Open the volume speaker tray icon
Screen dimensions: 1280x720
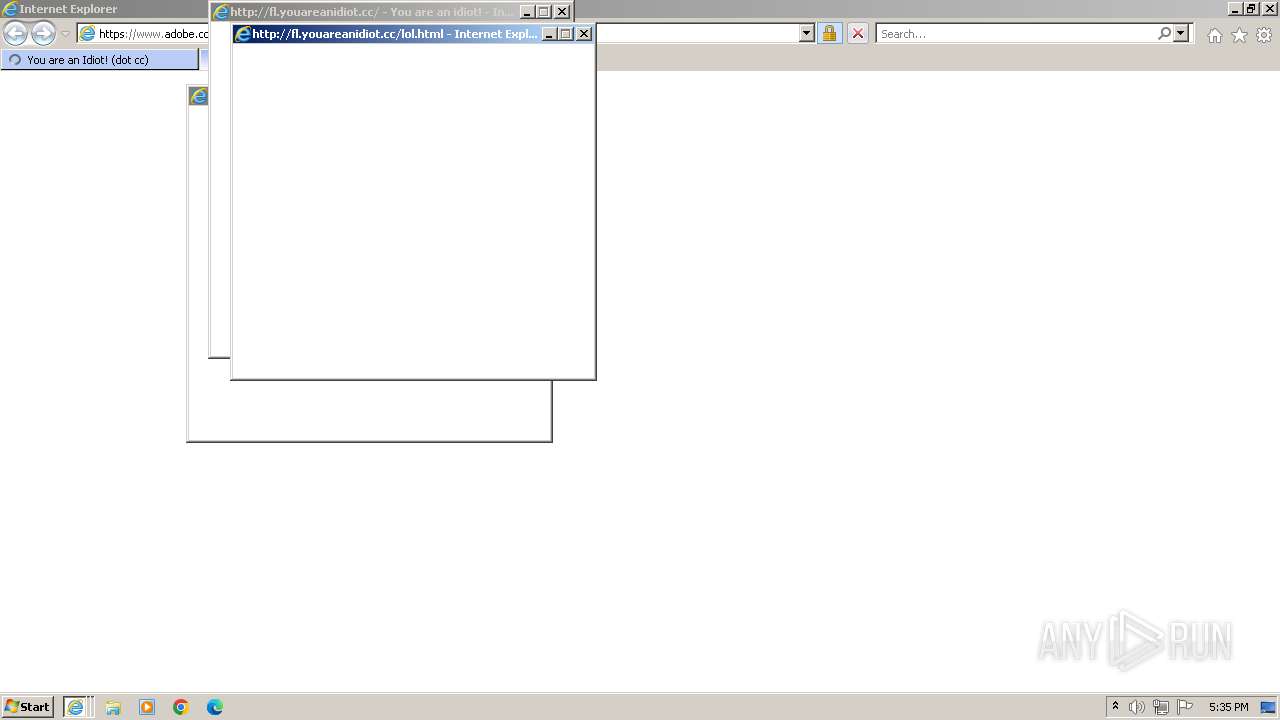(x=1137, y=707)
